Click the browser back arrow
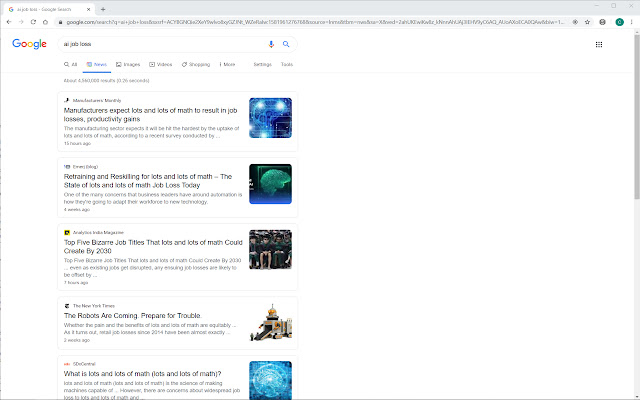 pyautogui.click(x=8, y=20)
